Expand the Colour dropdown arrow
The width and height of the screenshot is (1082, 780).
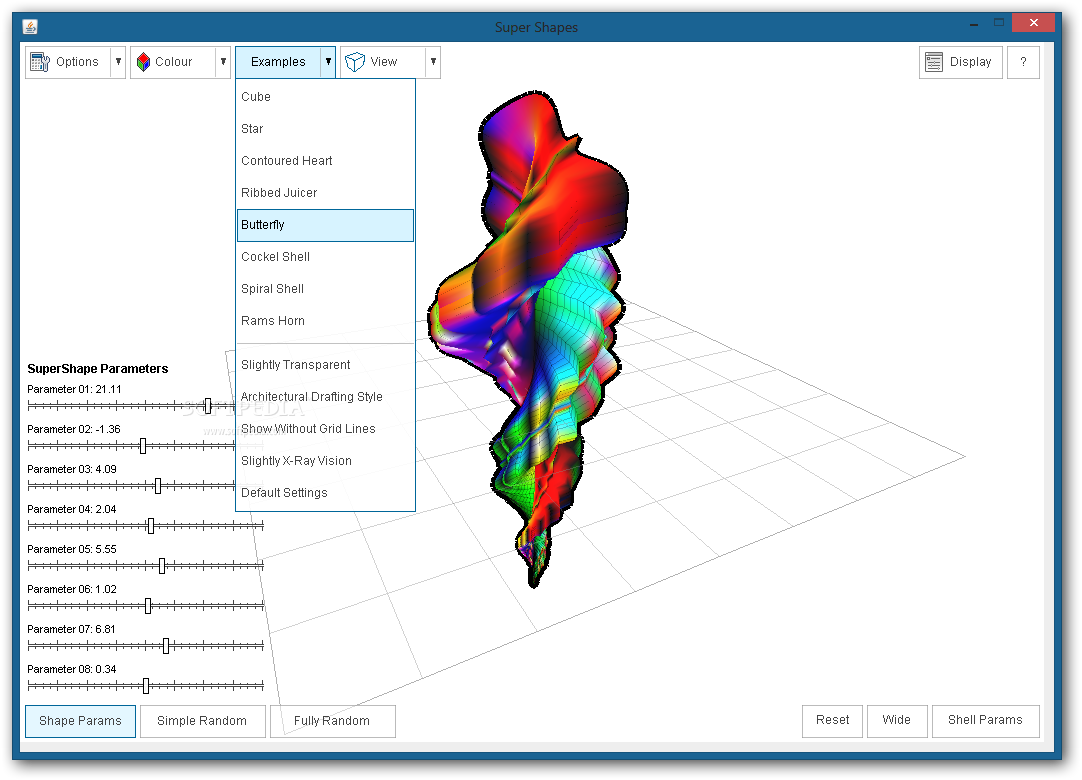coord(224,62)
